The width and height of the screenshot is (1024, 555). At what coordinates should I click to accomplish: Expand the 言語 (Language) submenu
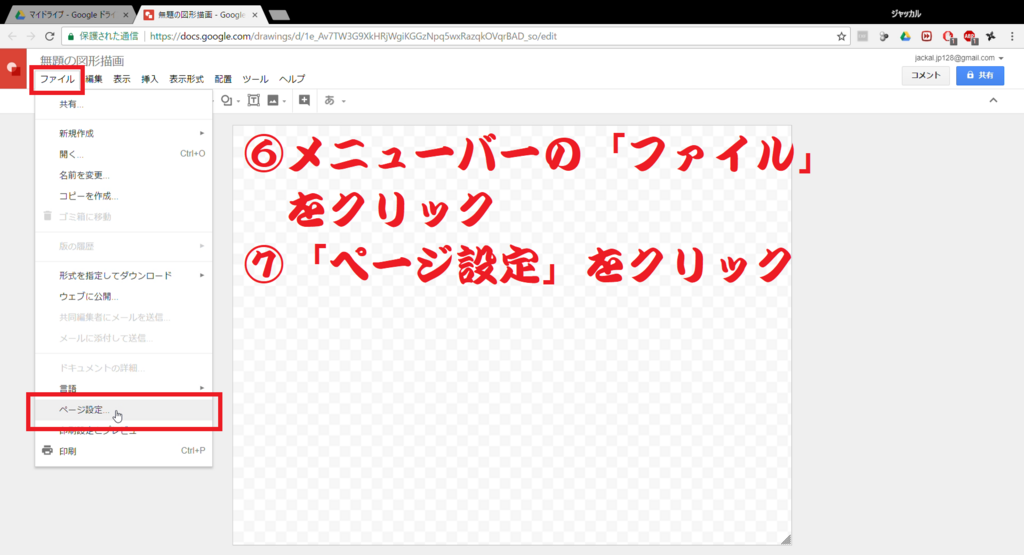point(123,388)
